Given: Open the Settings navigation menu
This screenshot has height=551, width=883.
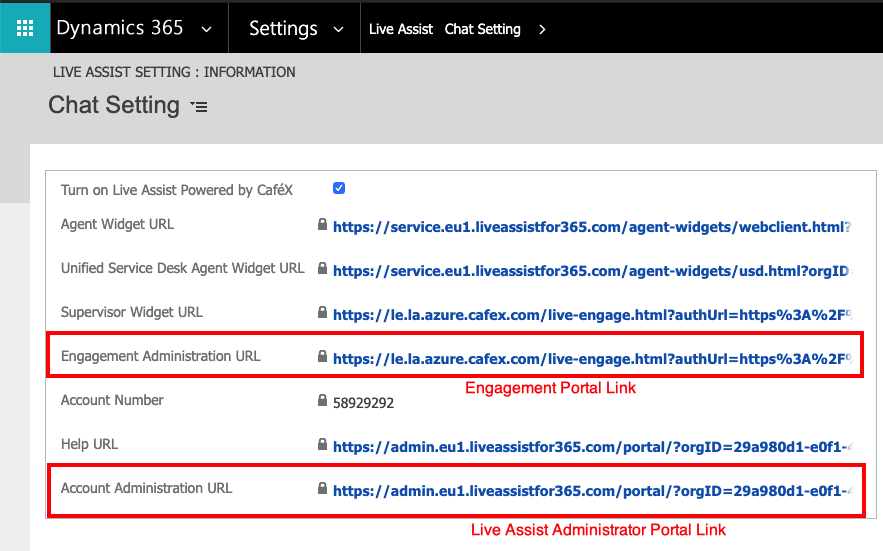Looking at the screenshot, I should point(283,29).
